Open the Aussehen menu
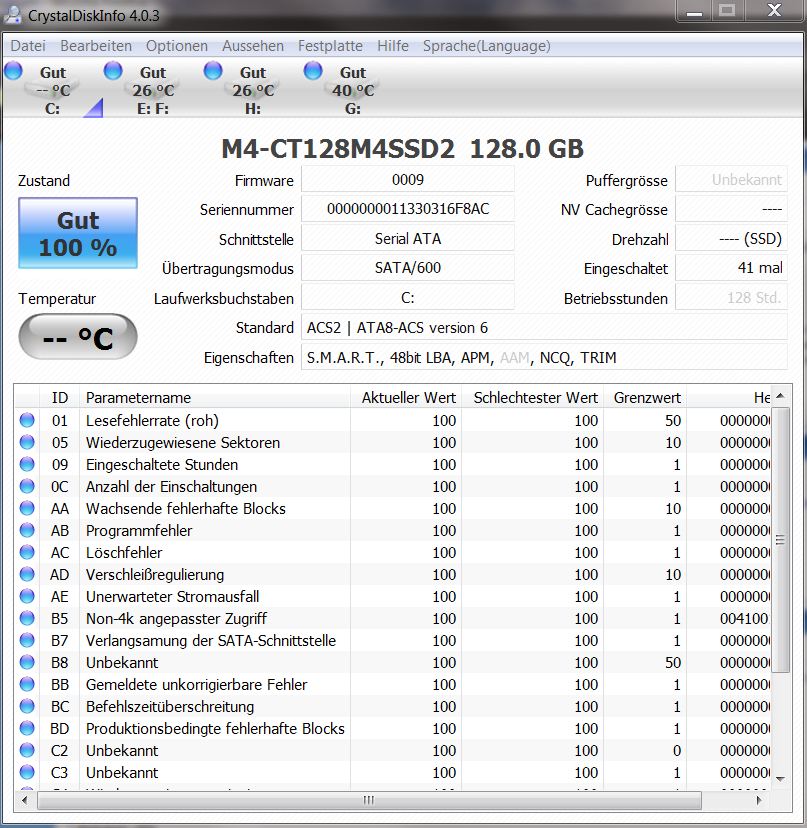 pos(253,46)
